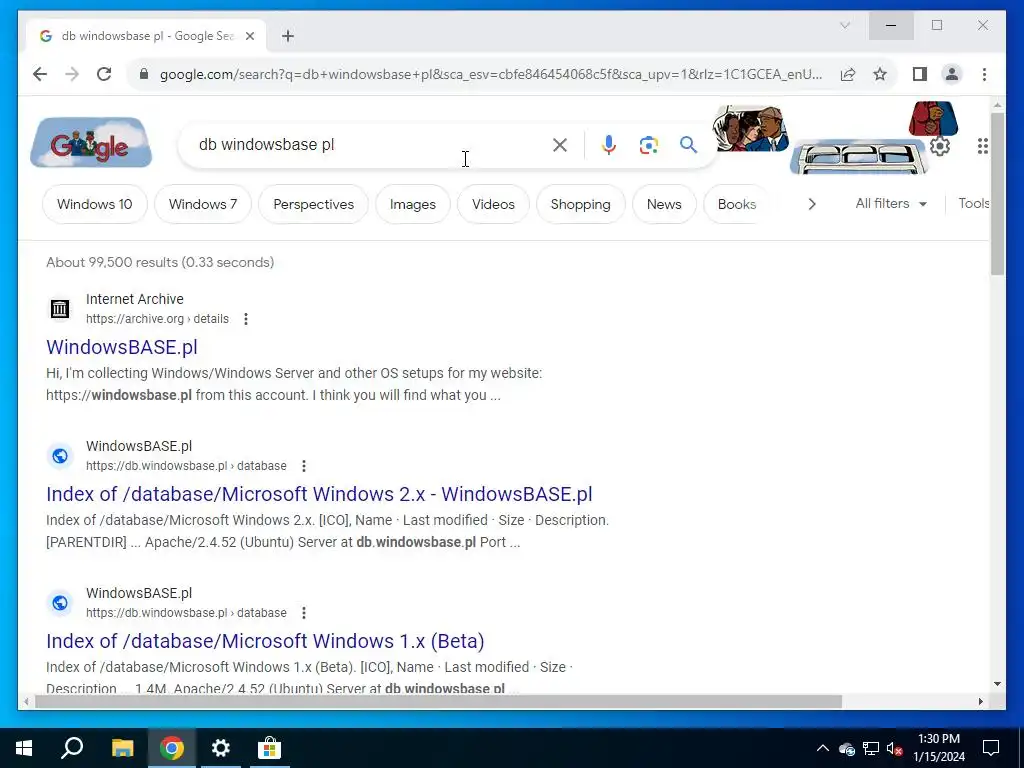Submit search with magnifier icon
Screen dimensions: 1024x768
(688, 144)
